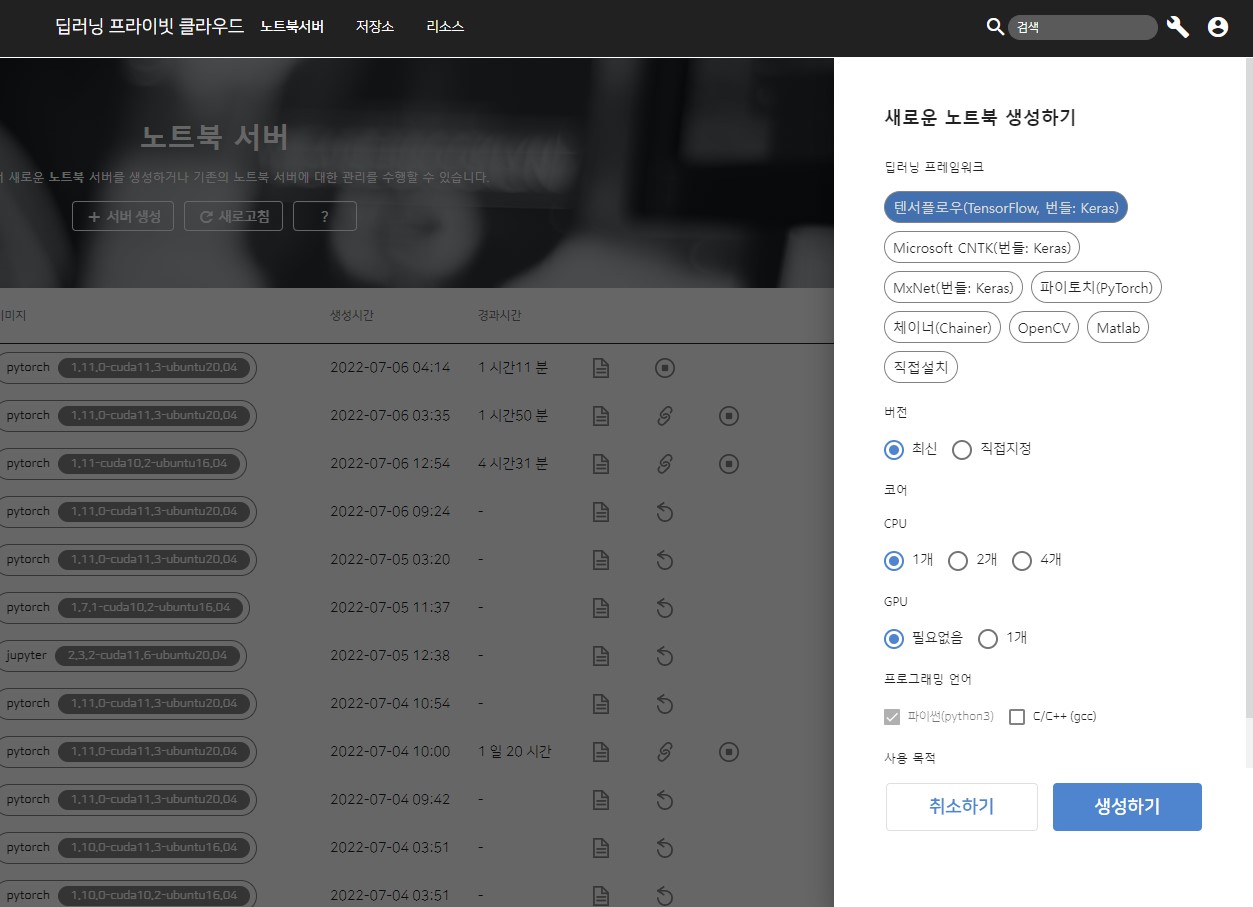Image resolution: width=1253 pixels, height=907 pixels.
Task: View document icon for 2022-07-06 12:54 row
Action: tap(601, 463)
